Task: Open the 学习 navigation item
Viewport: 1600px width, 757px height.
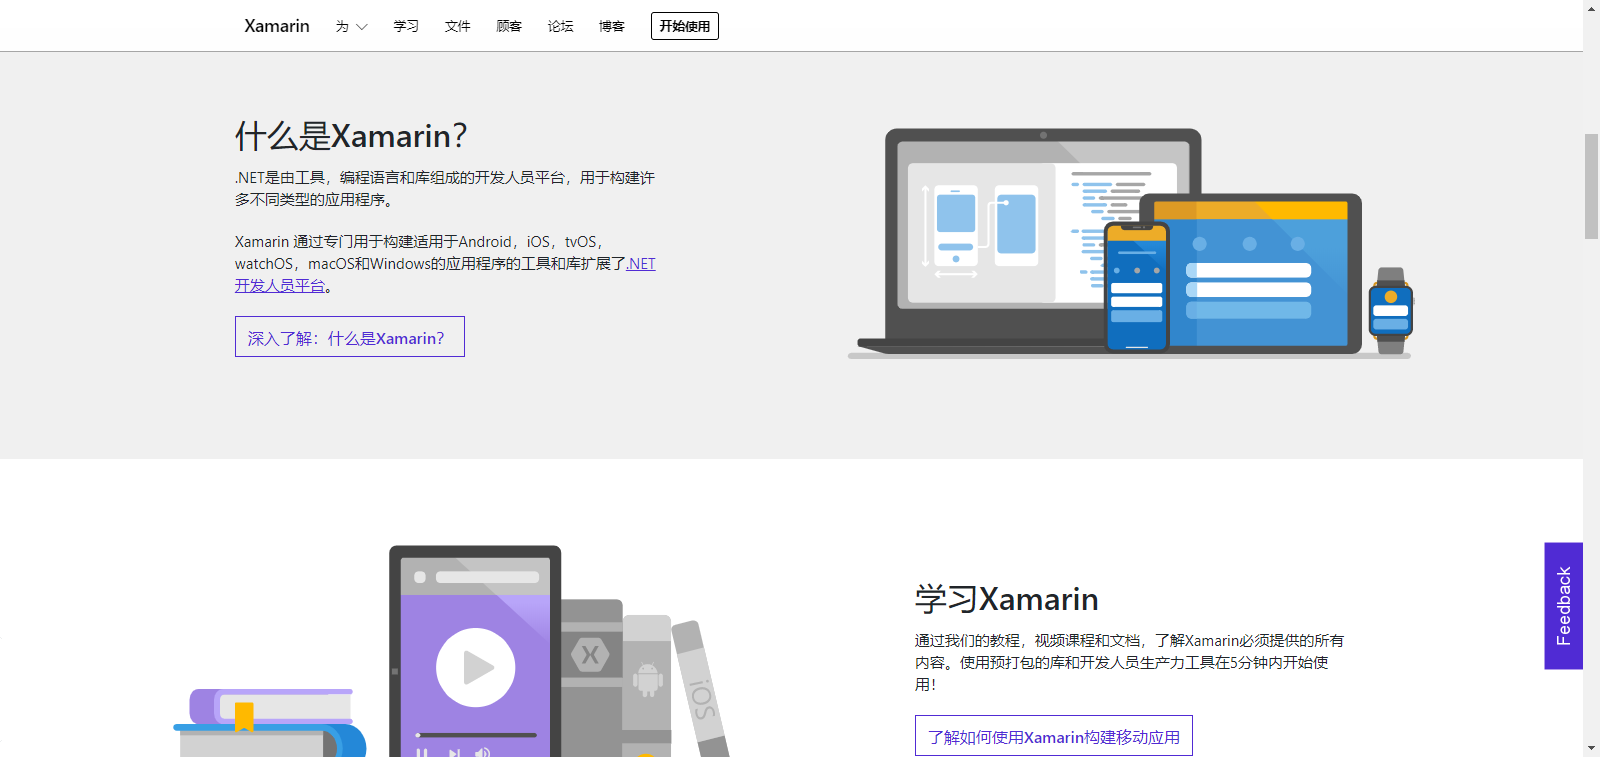Action: click(x=406, y=27)
